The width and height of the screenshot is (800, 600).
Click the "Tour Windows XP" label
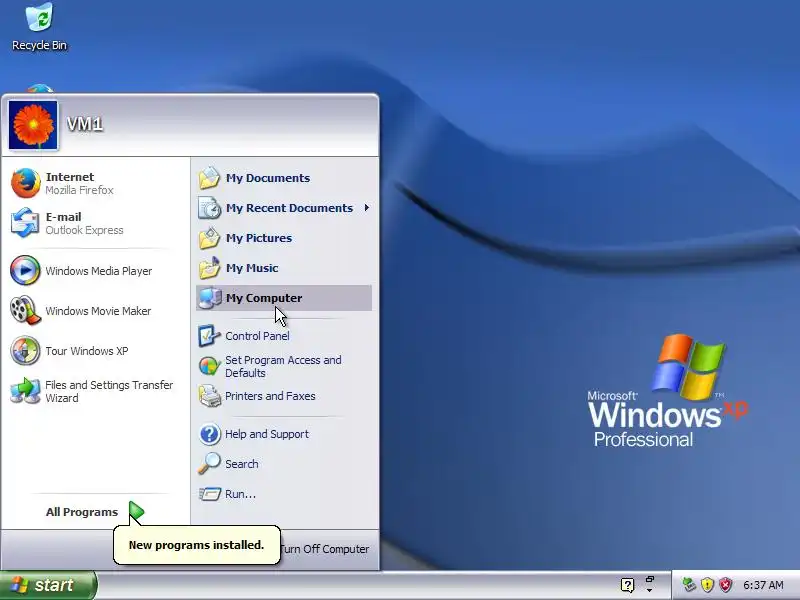point(87,351)
